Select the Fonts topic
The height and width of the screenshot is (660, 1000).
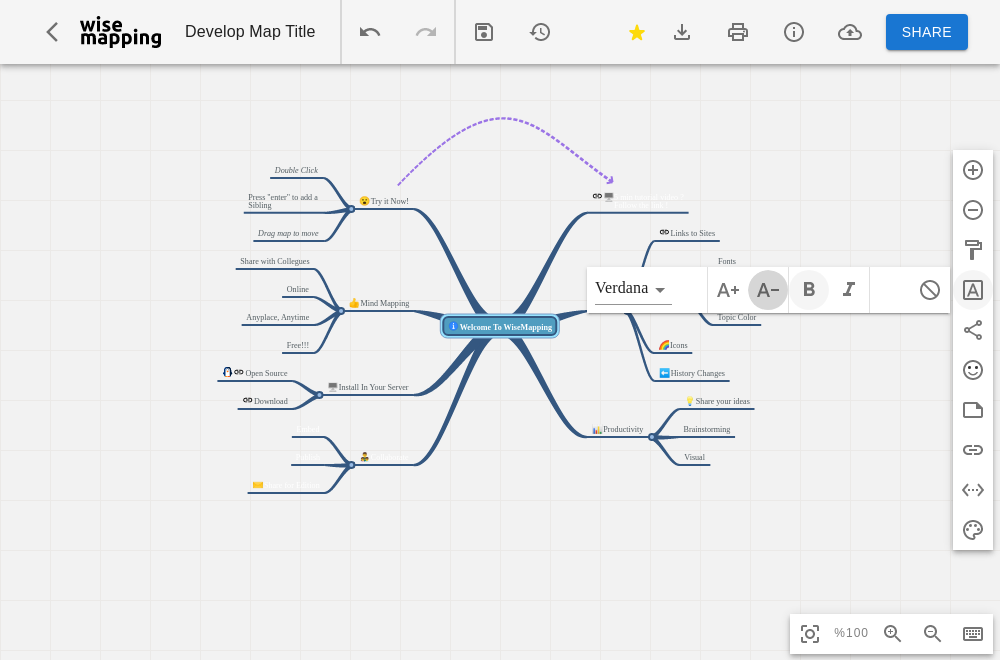[x=726, y=261]
